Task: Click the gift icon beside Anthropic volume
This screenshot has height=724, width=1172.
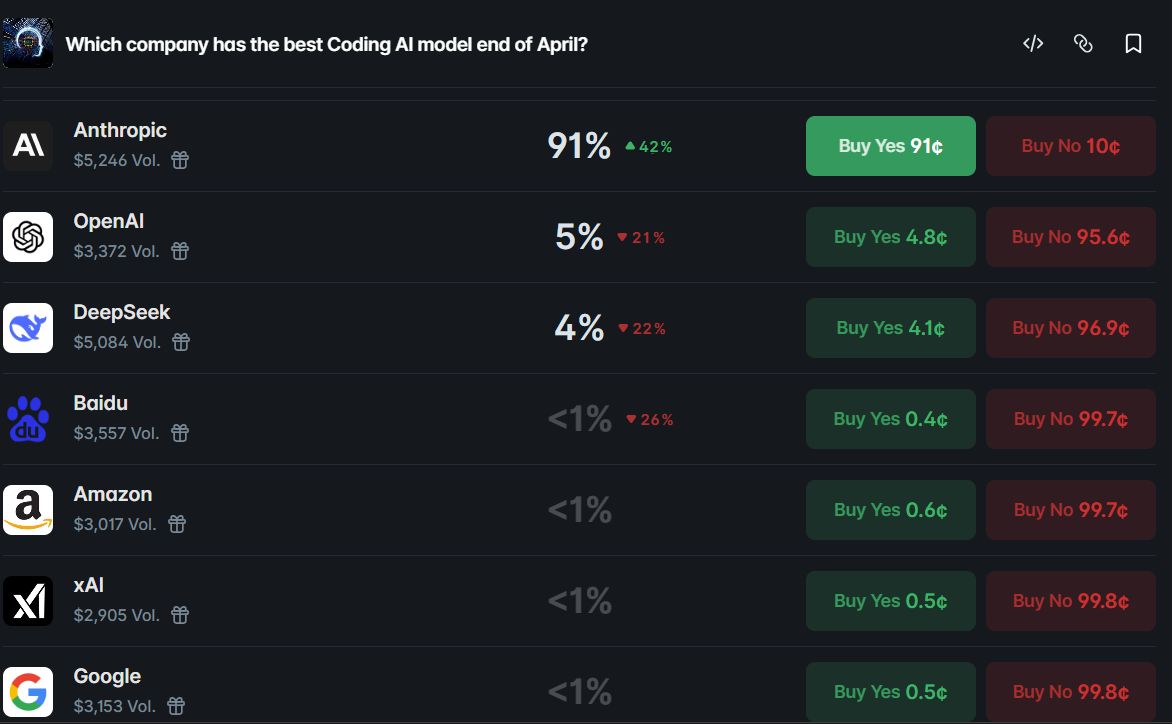Action: pos(180,160)
